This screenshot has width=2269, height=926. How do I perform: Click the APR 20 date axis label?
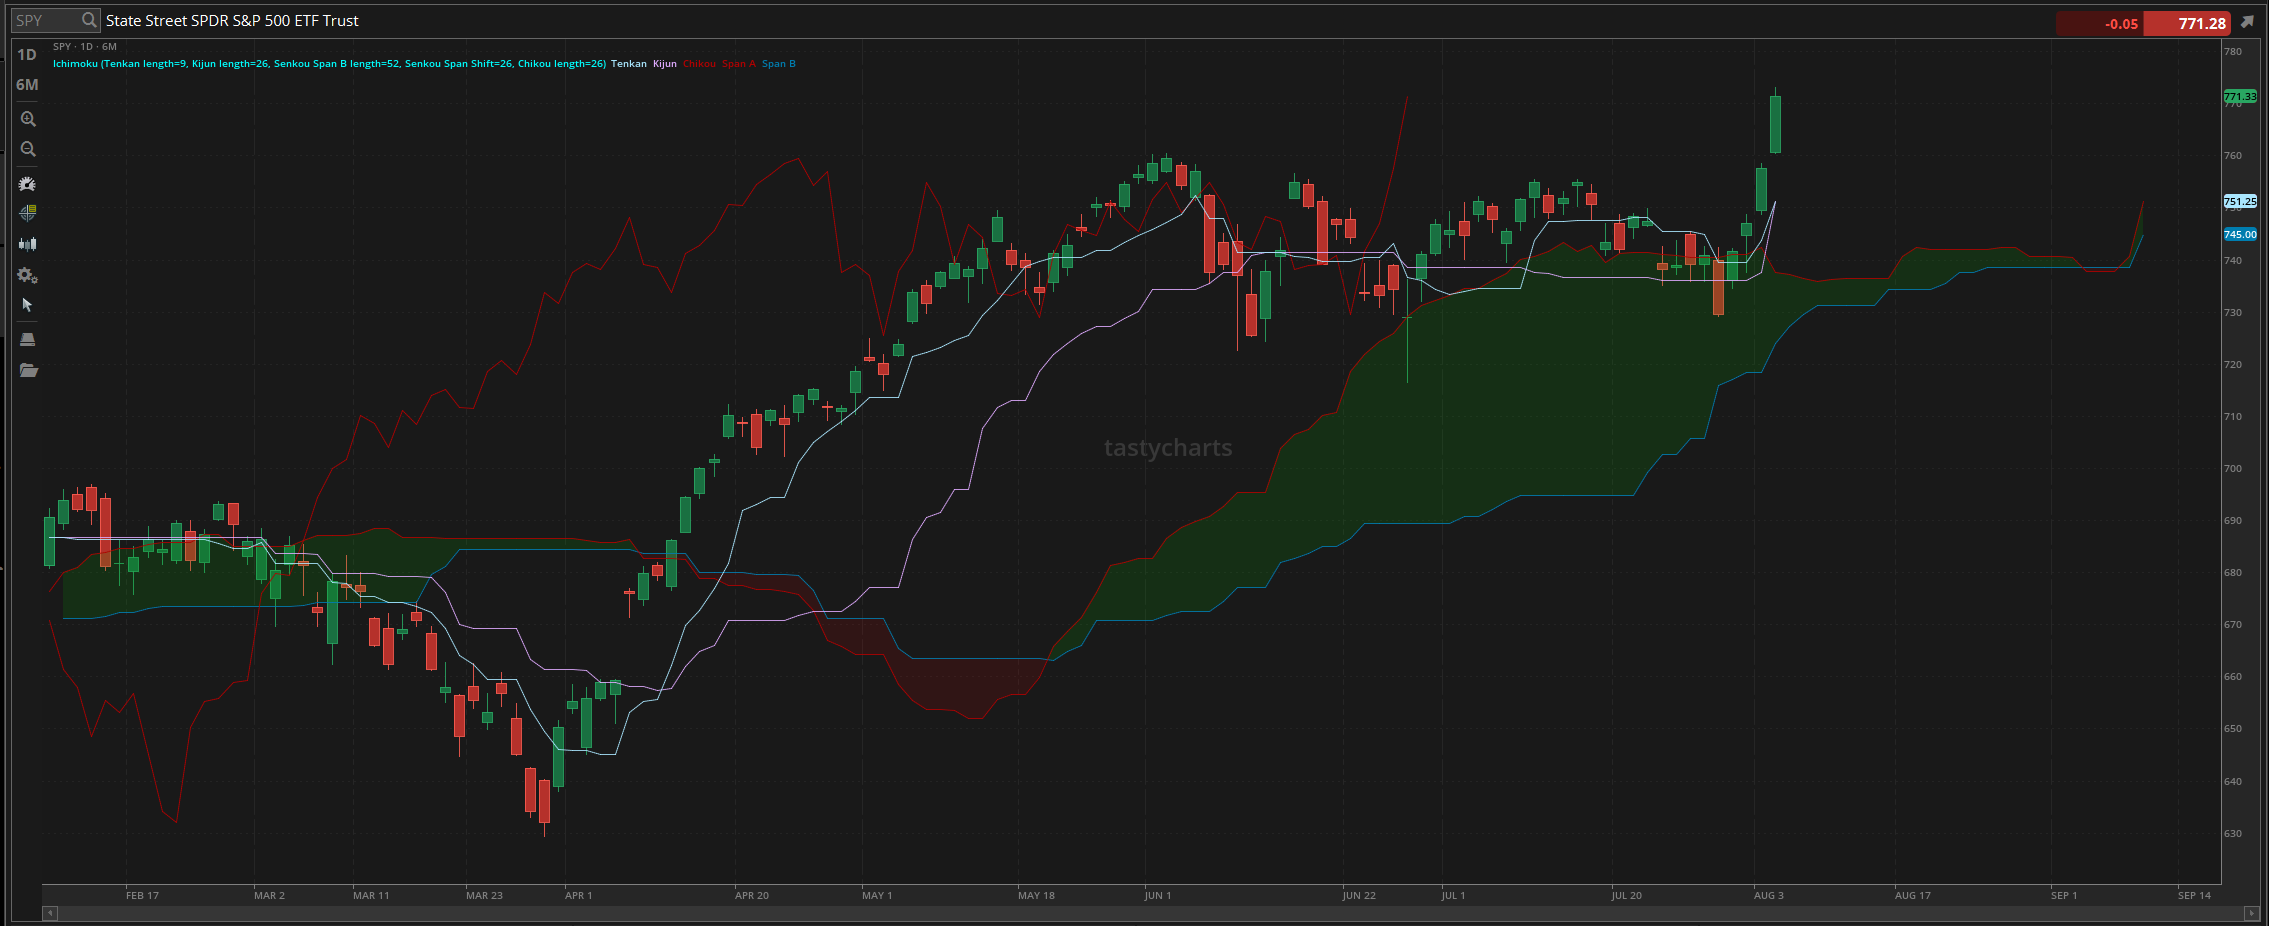pos(752,896)
